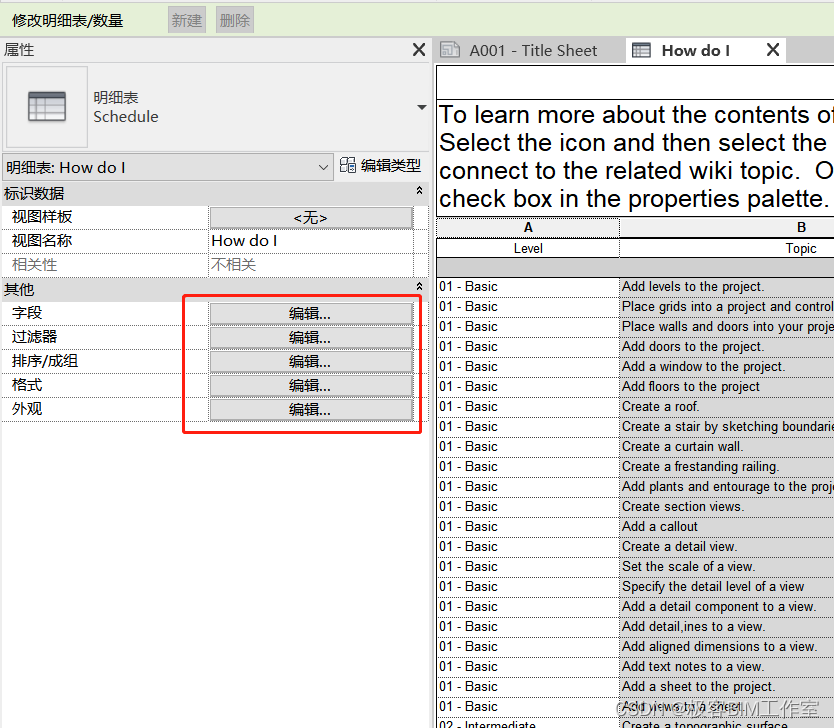Viewport: 834px width, 728px height.
Task: Click 'Create a roof.' cell
Action: (727, 407)
